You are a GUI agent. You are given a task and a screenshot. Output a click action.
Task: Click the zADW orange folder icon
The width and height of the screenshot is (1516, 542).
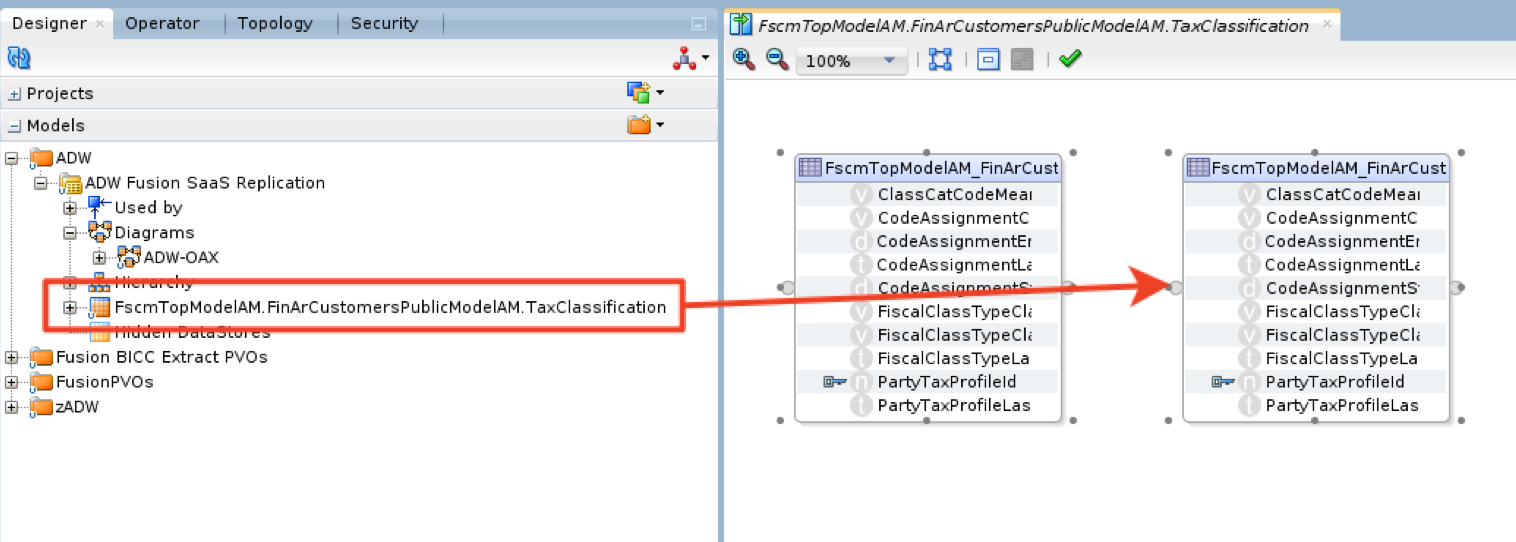pyautogui.click(x=41, y=408)
